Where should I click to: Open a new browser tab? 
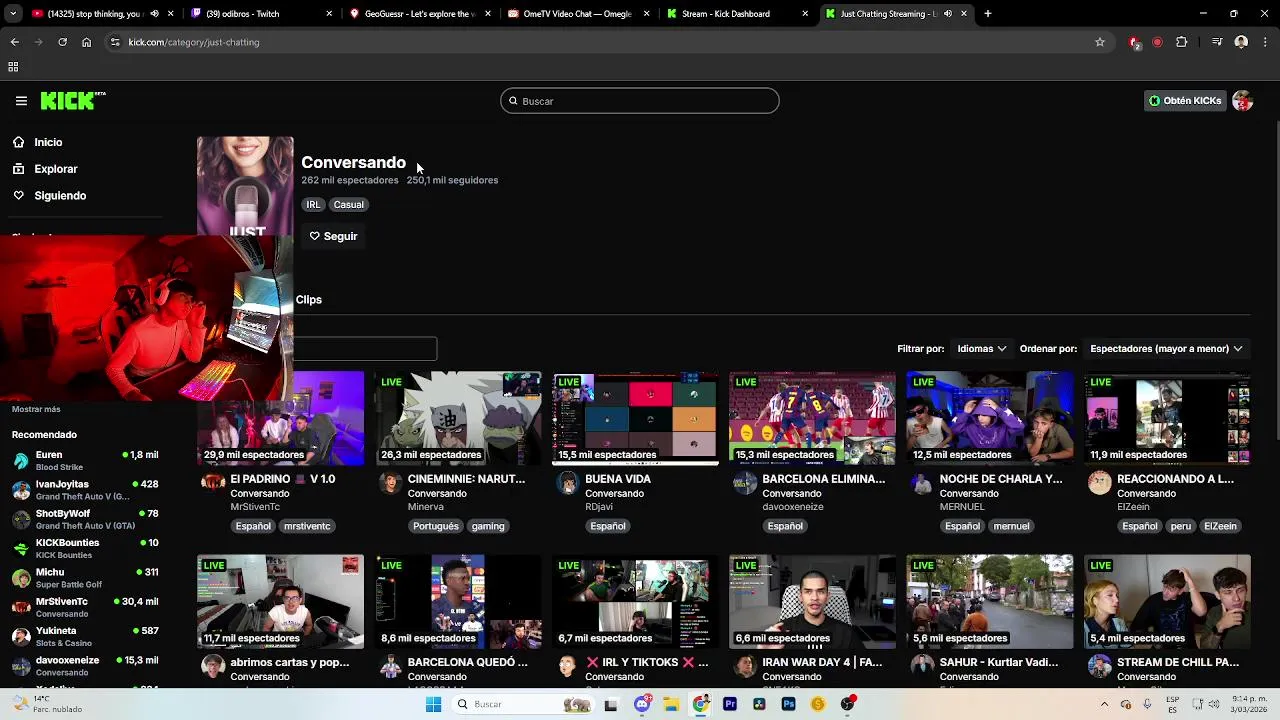point(988,14)
